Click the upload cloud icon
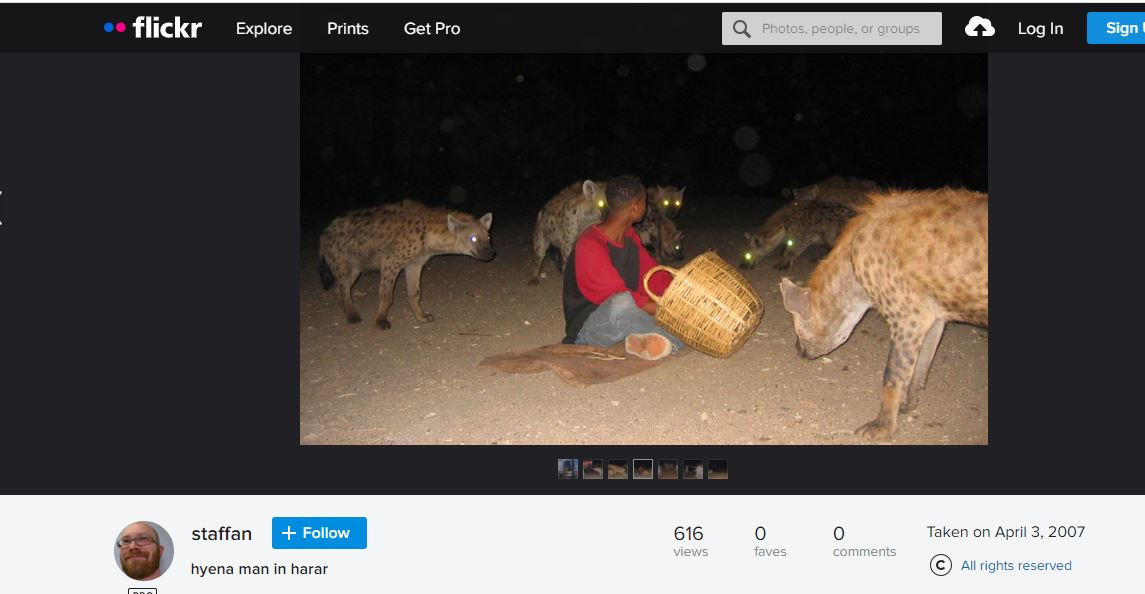Viewport: 1145px width, 594px height. (x=979, y=28)
